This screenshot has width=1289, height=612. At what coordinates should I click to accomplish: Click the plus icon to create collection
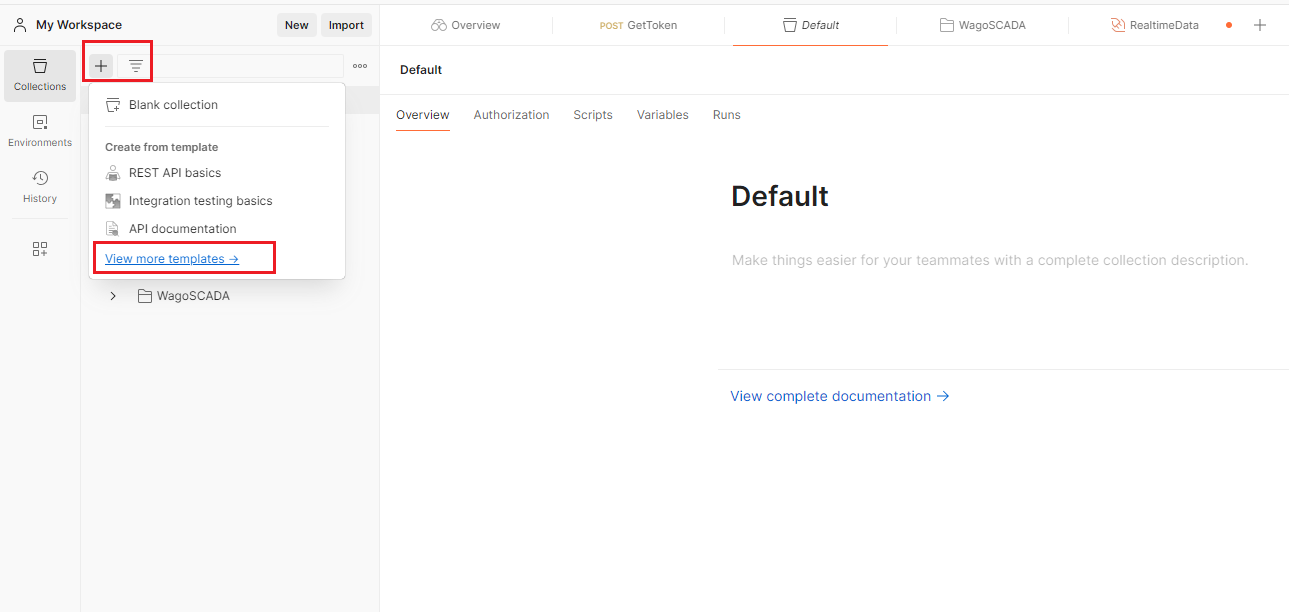click(x=101, y=66)
